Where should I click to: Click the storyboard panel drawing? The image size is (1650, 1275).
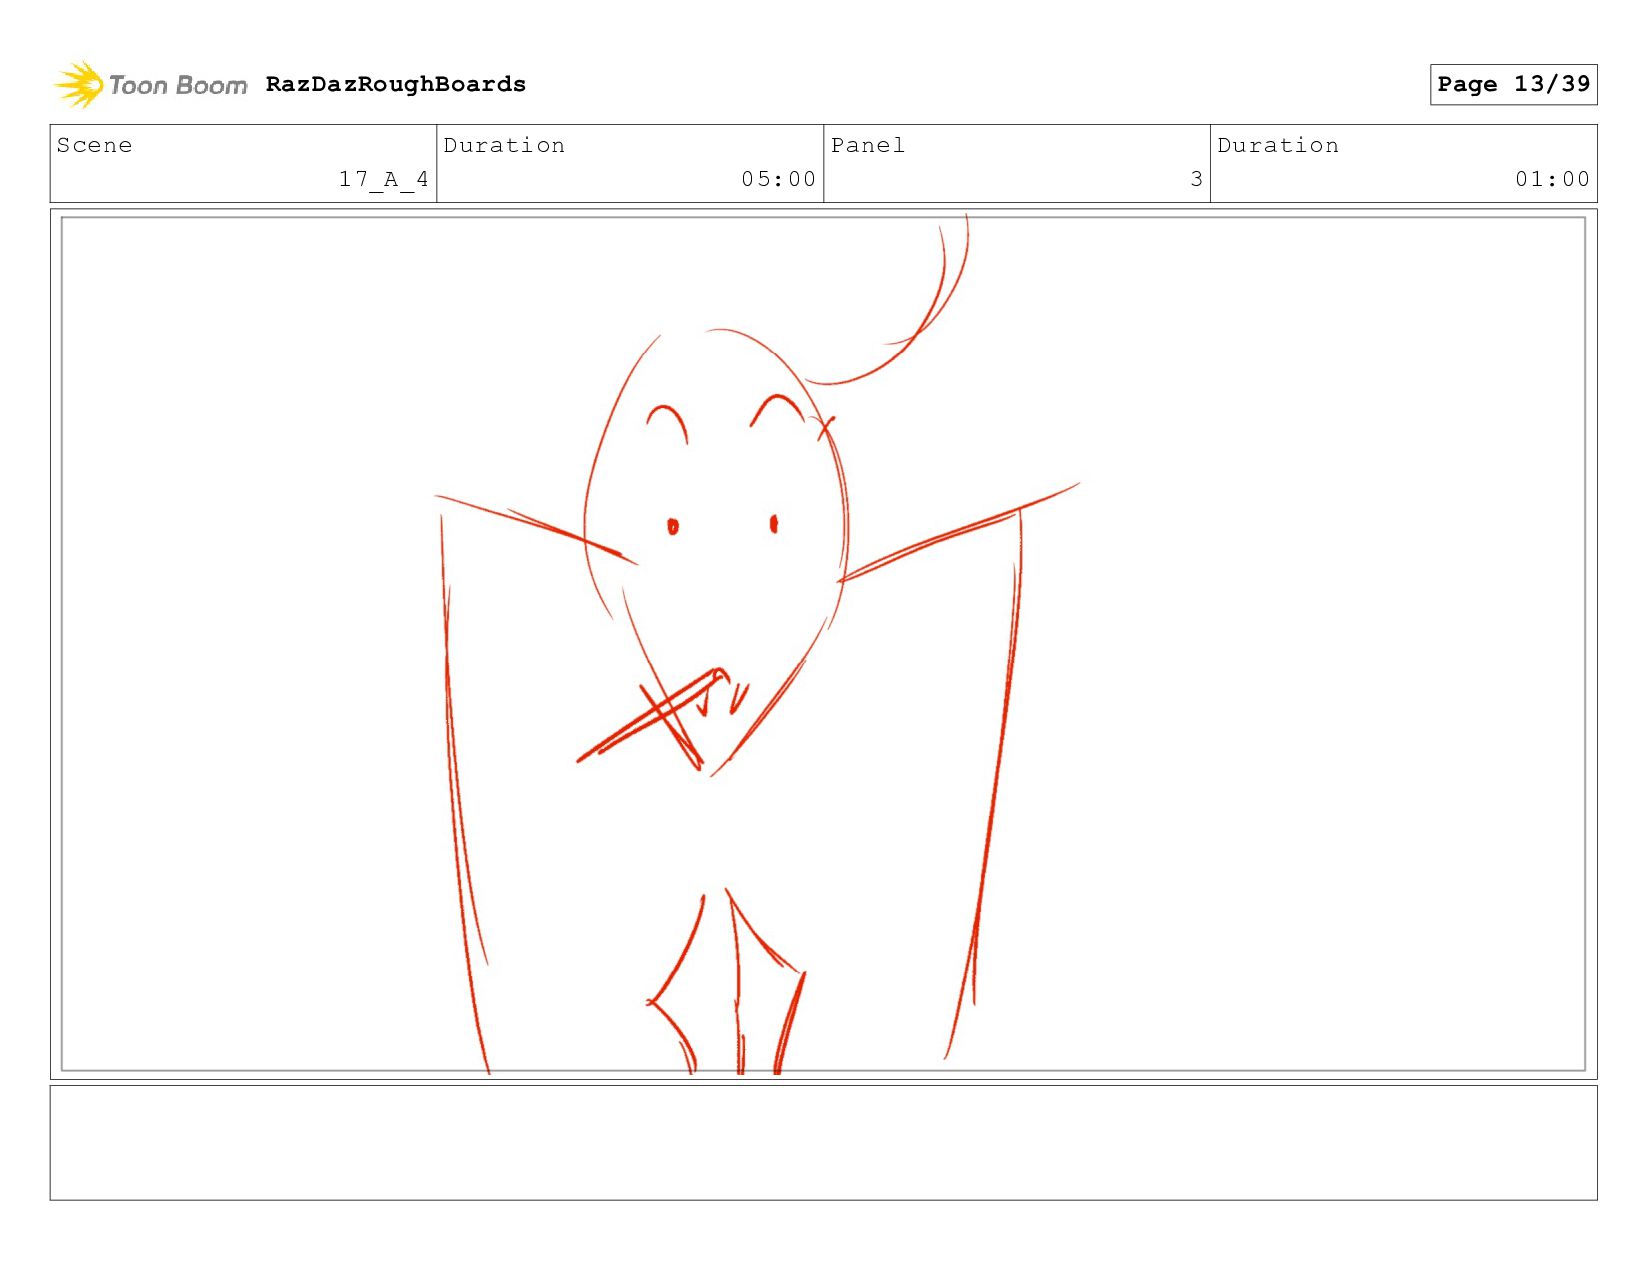[823, 644]
